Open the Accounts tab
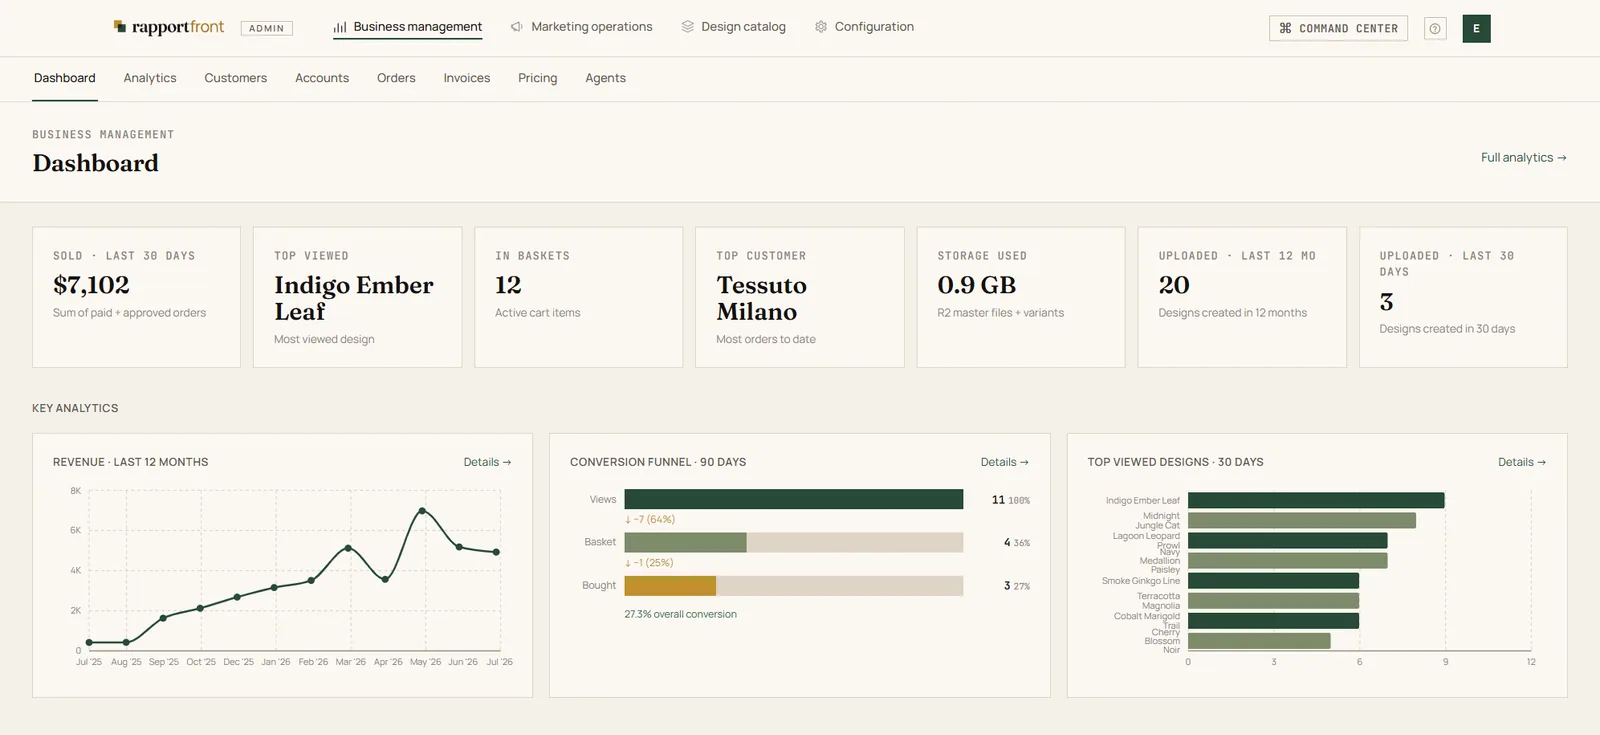Screen dimensions: 1600x735 click(x=322, y=78)
